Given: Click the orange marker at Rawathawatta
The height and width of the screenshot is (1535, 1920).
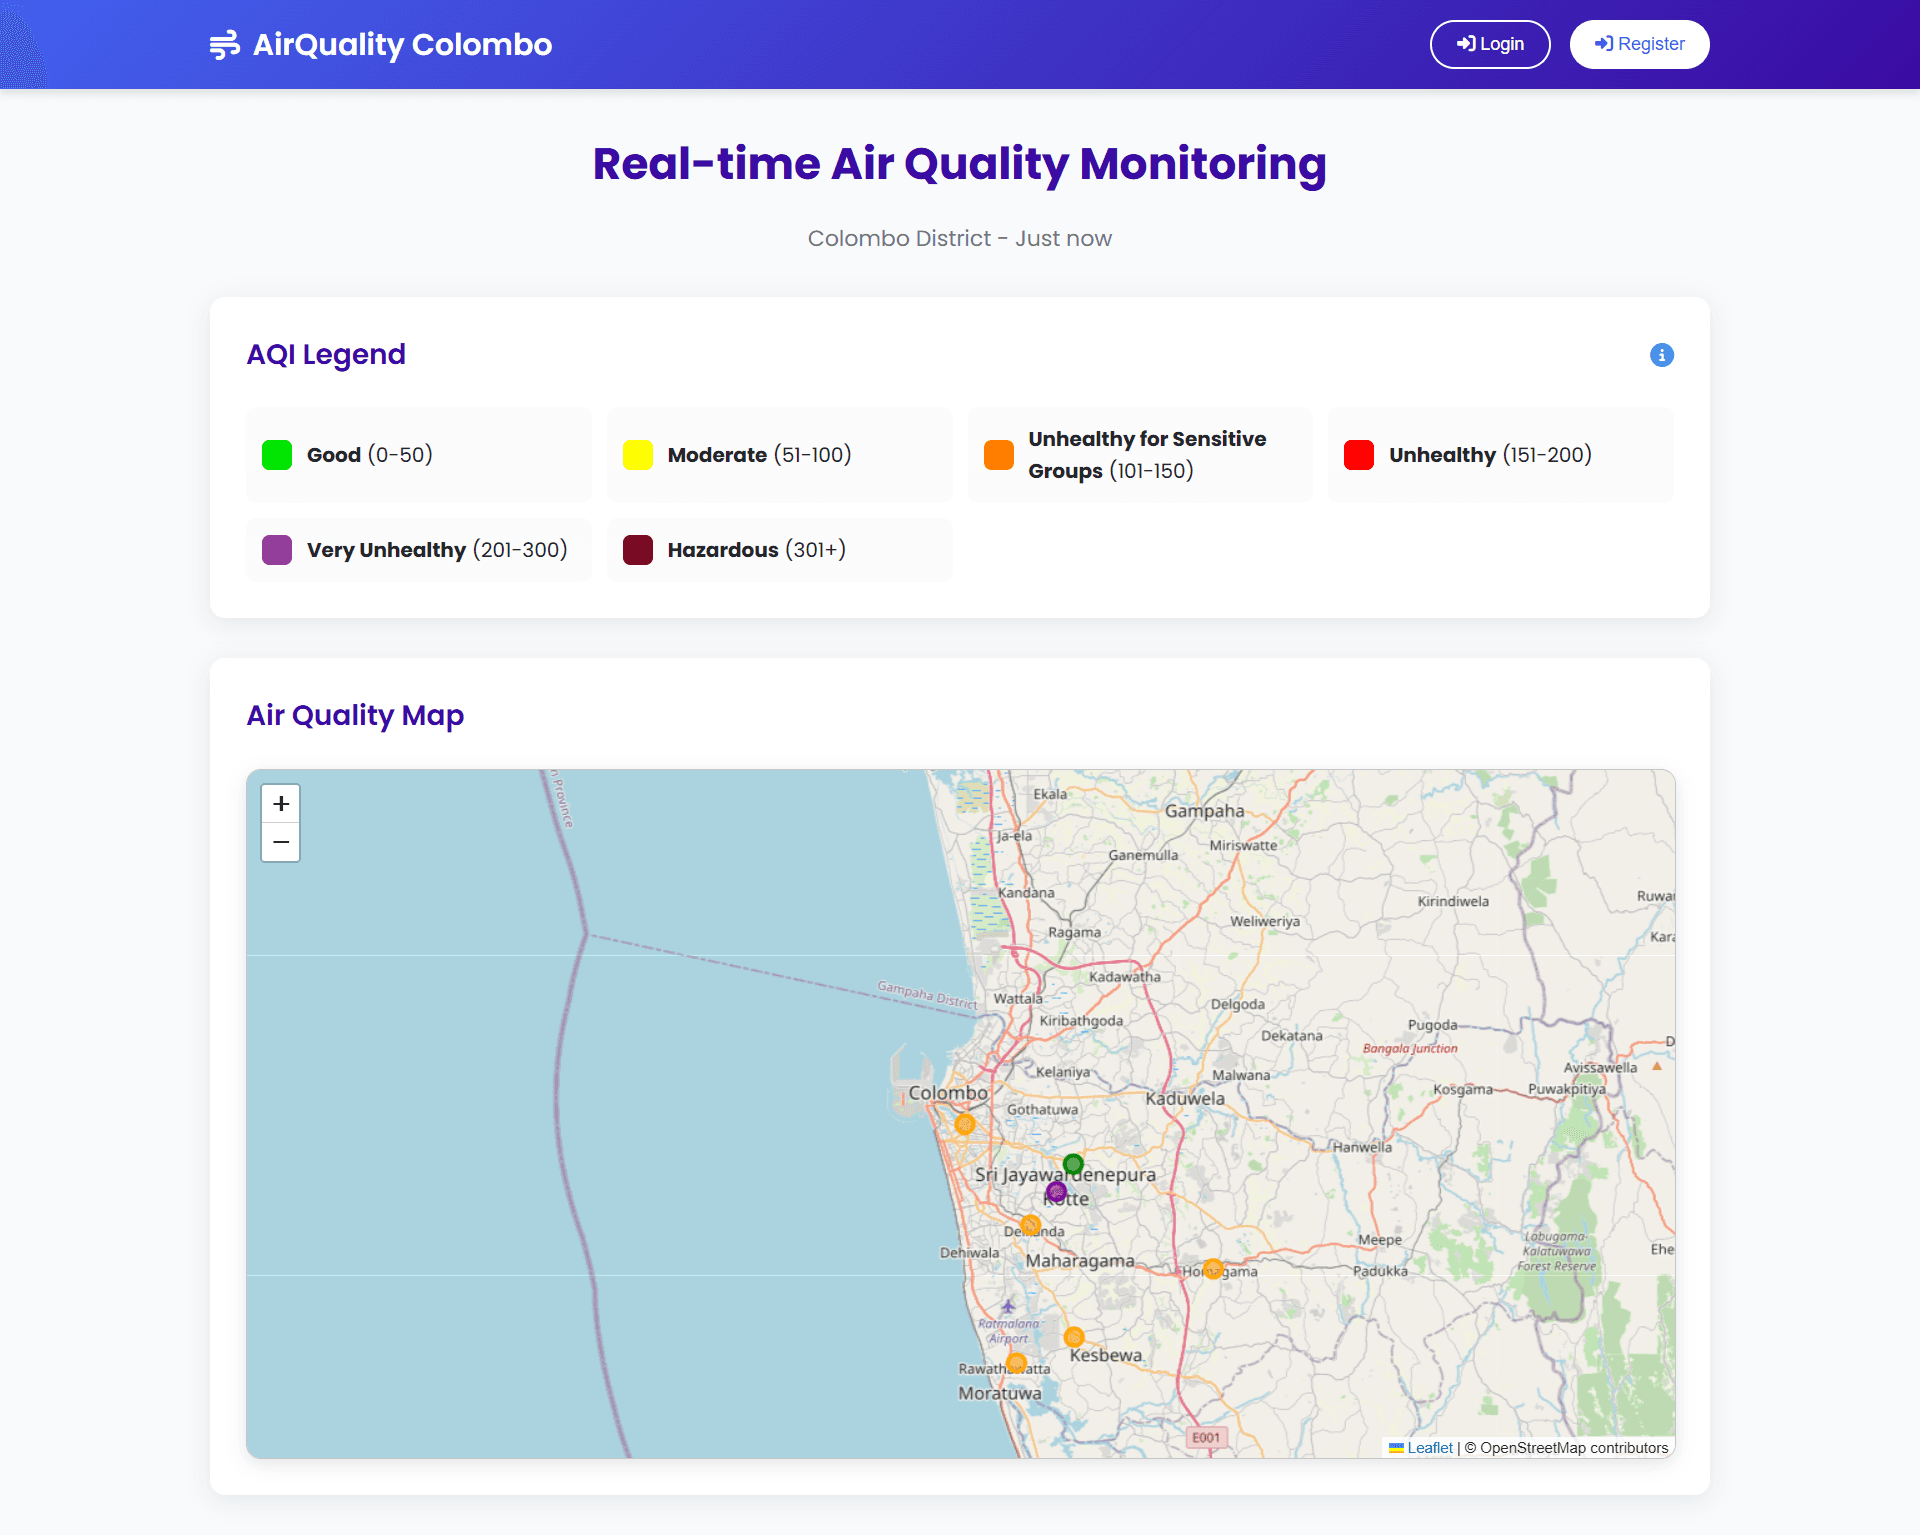Looking at the screenshot, I should tap(1016, 1363).
